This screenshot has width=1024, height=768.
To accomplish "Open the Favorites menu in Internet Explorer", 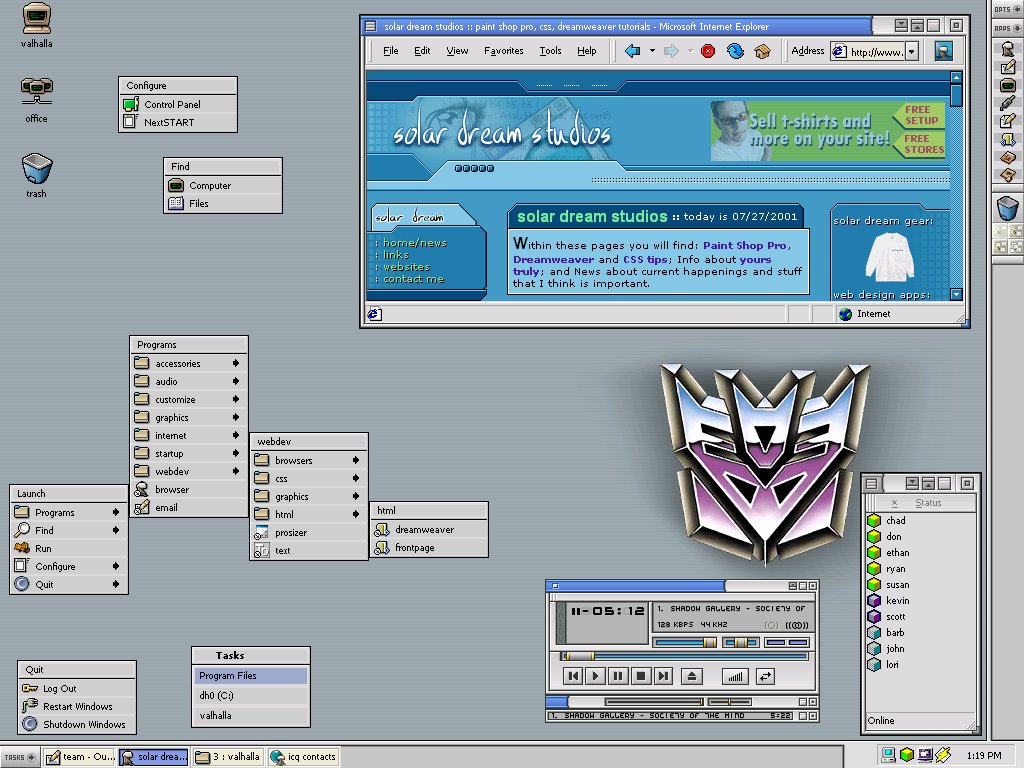I will [504, 51].
